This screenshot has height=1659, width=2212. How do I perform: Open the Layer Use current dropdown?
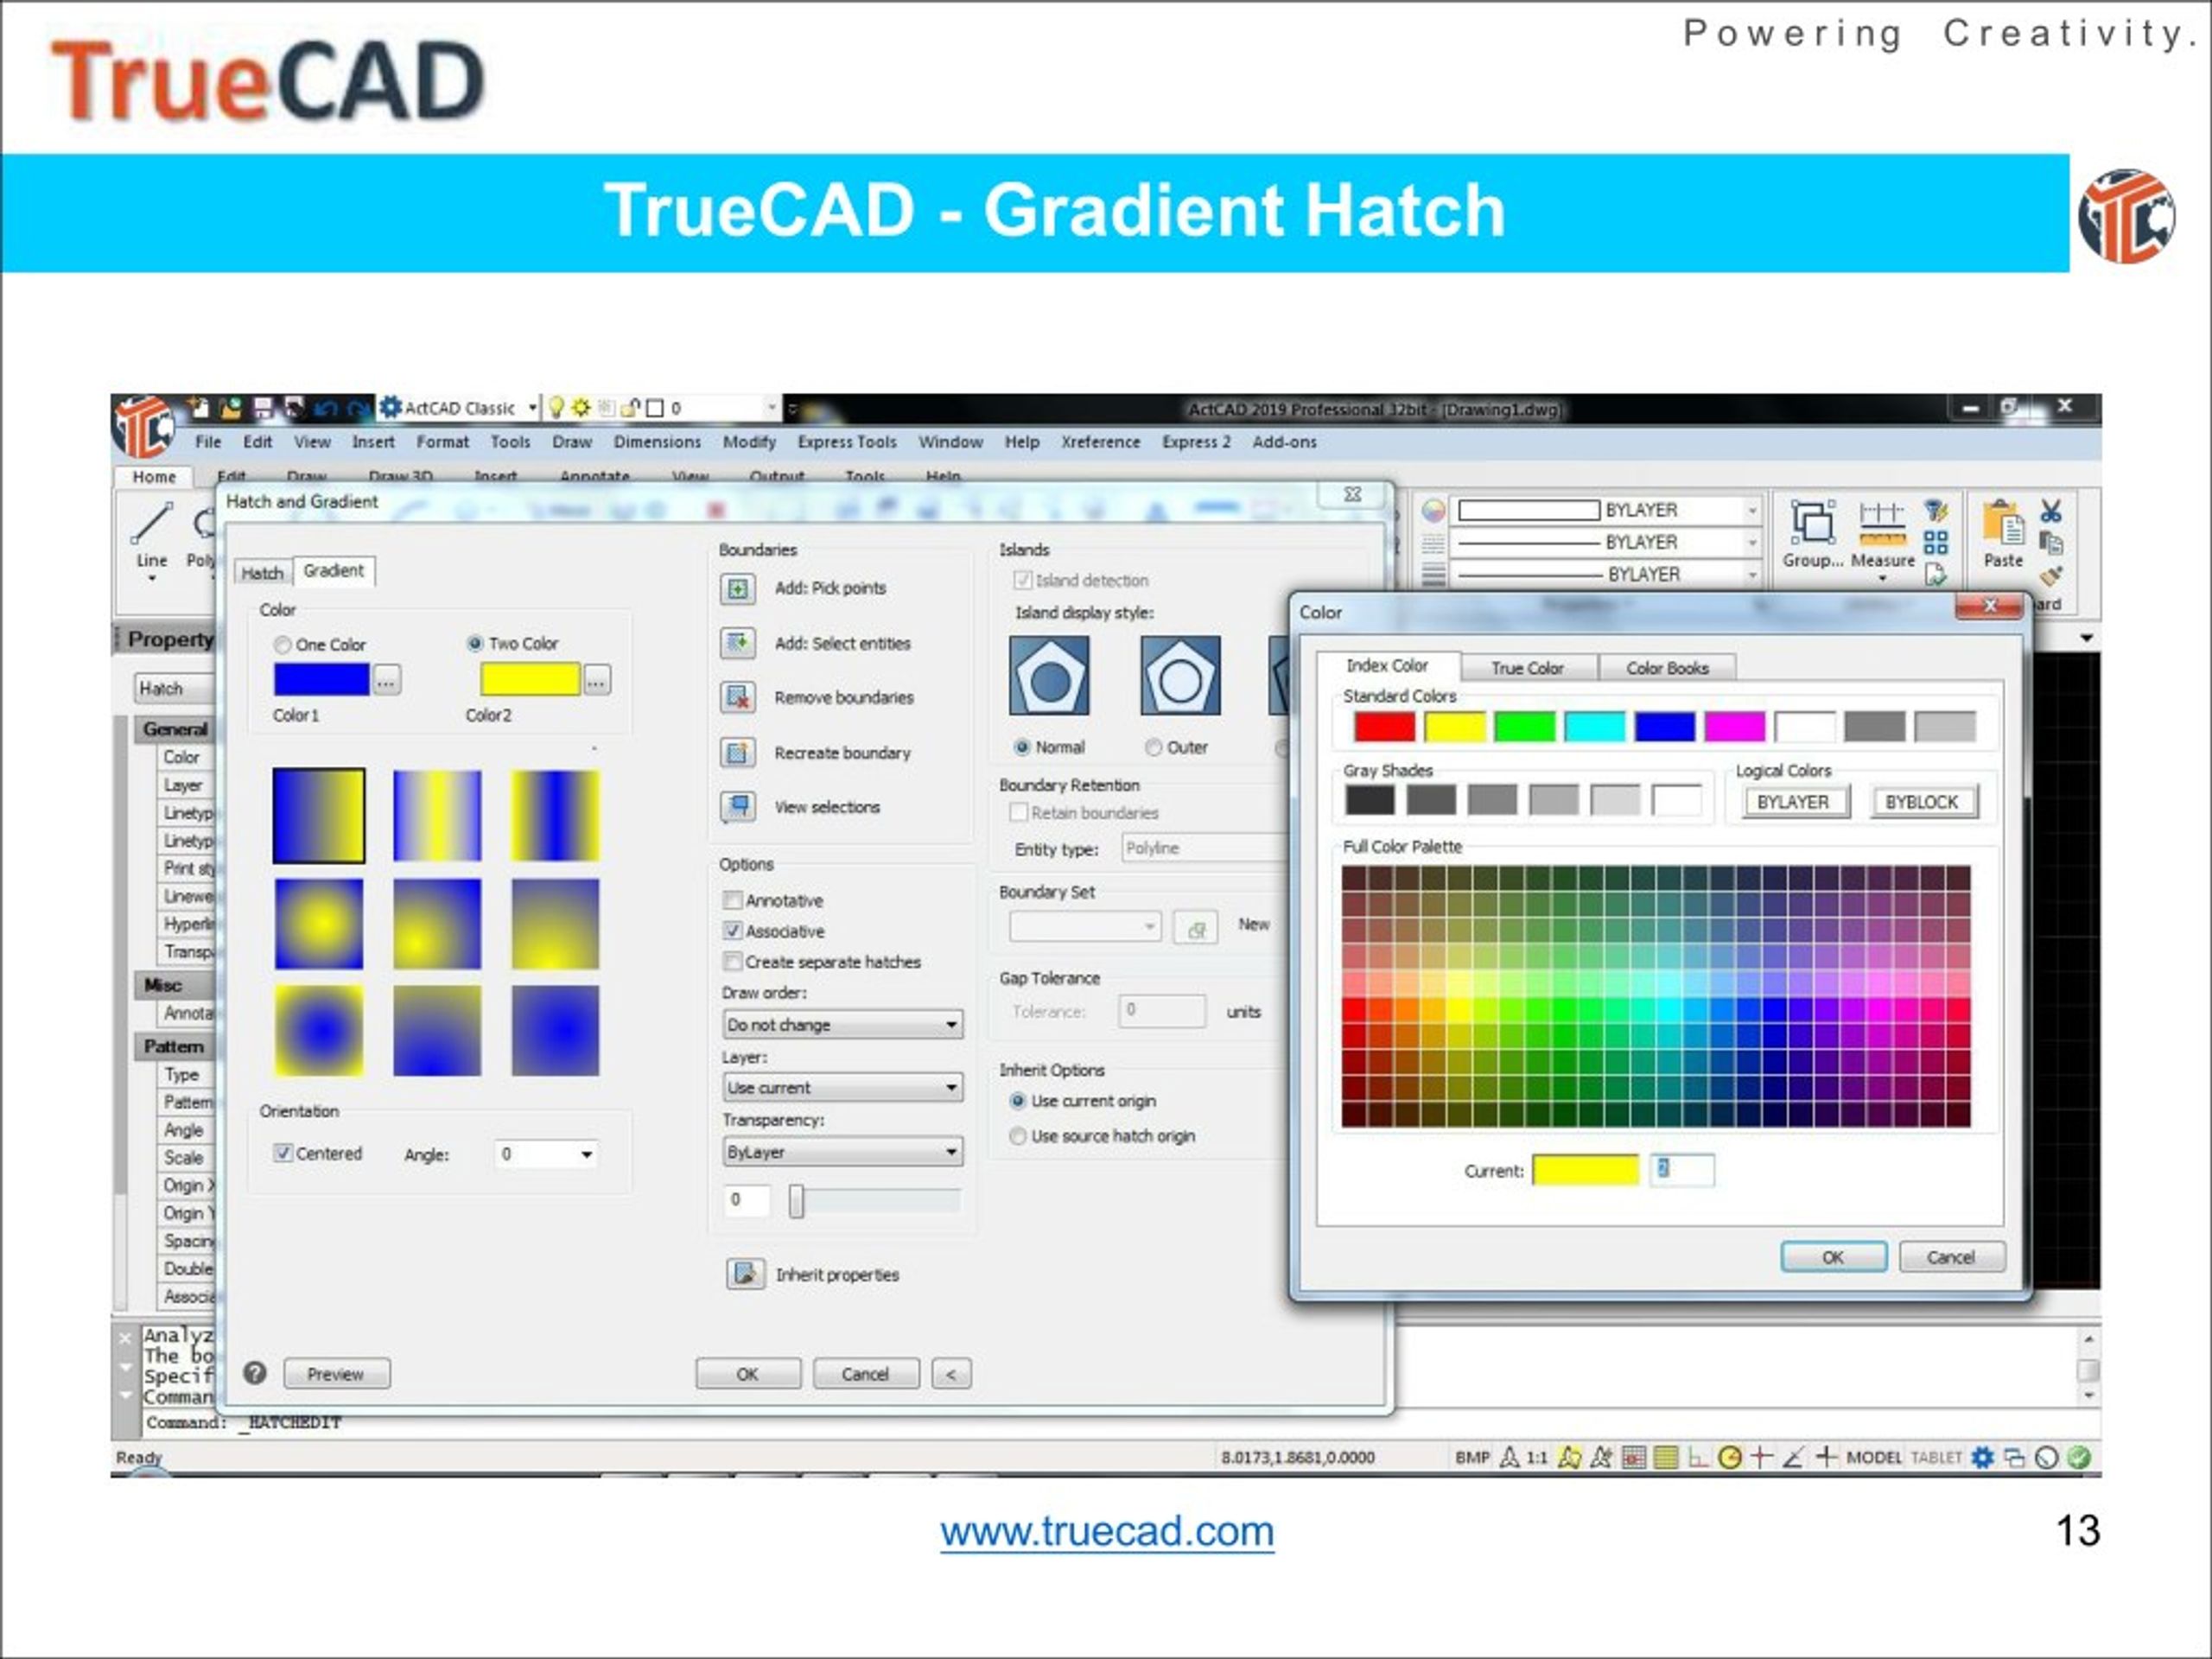click(842, 1088)
